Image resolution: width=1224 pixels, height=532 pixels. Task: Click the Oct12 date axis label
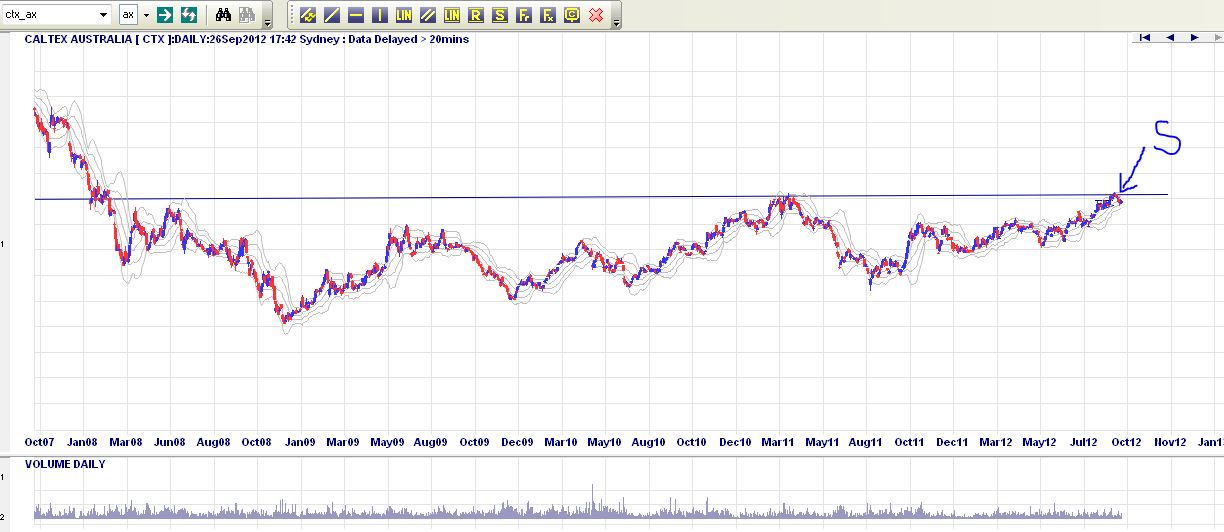point(1126,442)
